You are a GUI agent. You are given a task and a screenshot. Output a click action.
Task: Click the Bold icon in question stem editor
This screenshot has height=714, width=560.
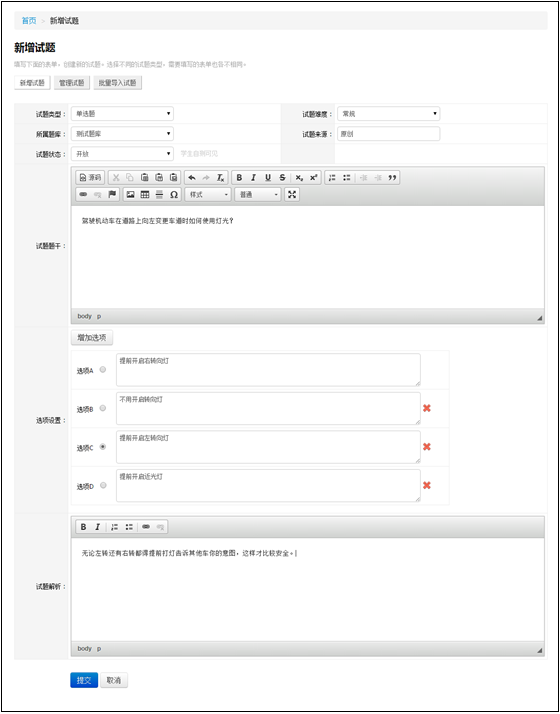point(239,178)
